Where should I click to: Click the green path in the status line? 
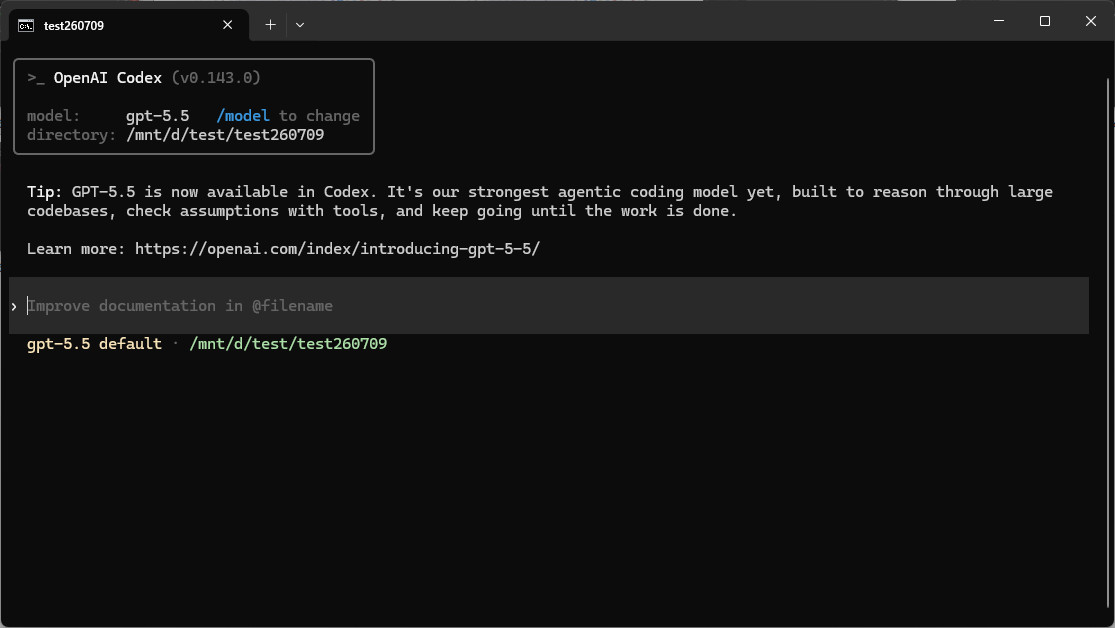pyautogui.click(x=288, y=344)
